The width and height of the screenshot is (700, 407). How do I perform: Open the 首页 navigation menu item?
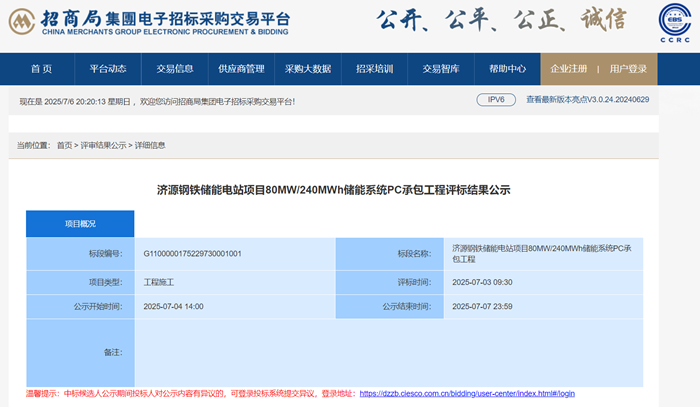pyautogui.click(x=41, y=69)
